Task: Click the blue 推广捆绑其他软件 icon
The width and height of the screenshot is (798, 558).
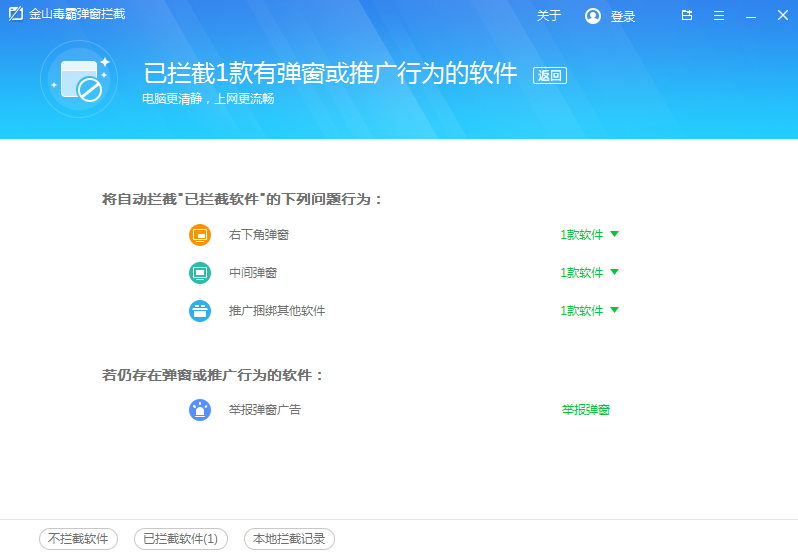Action: [200, 311]
